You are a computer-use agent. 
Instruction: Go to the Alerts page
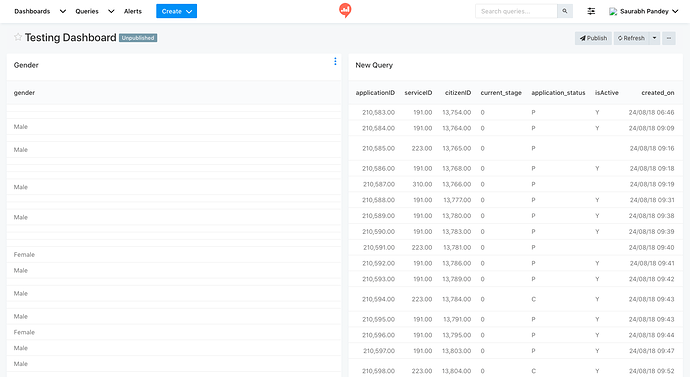click(x=133, y=11)
